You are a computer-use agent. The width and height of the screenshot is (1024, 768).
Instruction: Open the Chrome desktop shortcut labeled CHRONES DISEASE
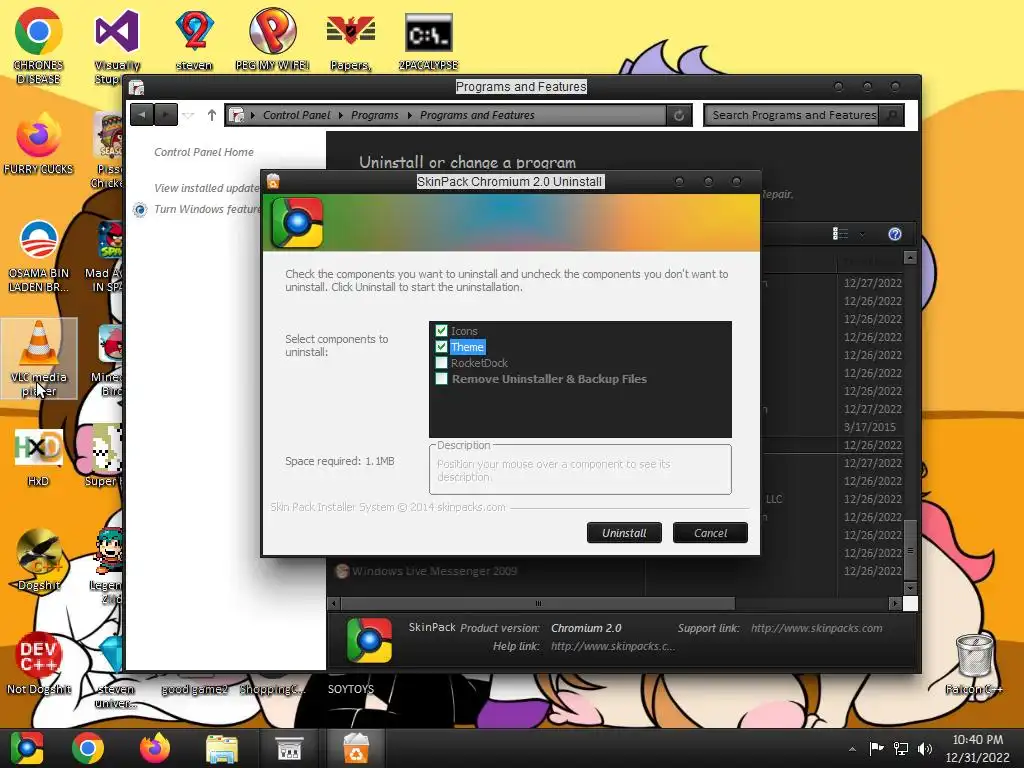pyautogui.click(x=39, y=46)
